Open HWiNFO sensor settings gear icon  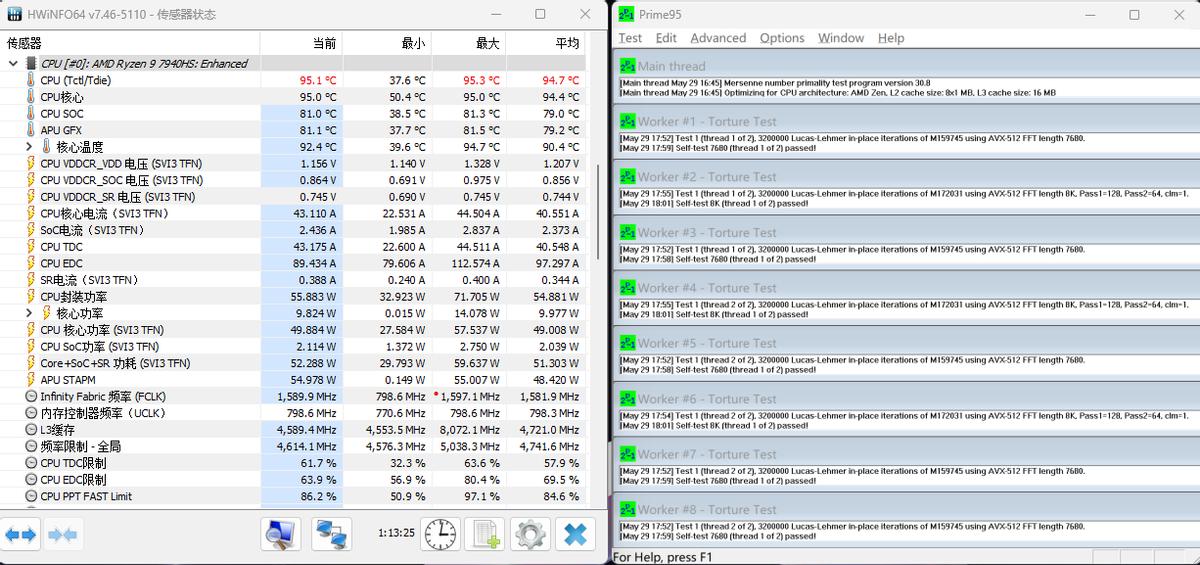pyautogui.click(x=530, y=533)
